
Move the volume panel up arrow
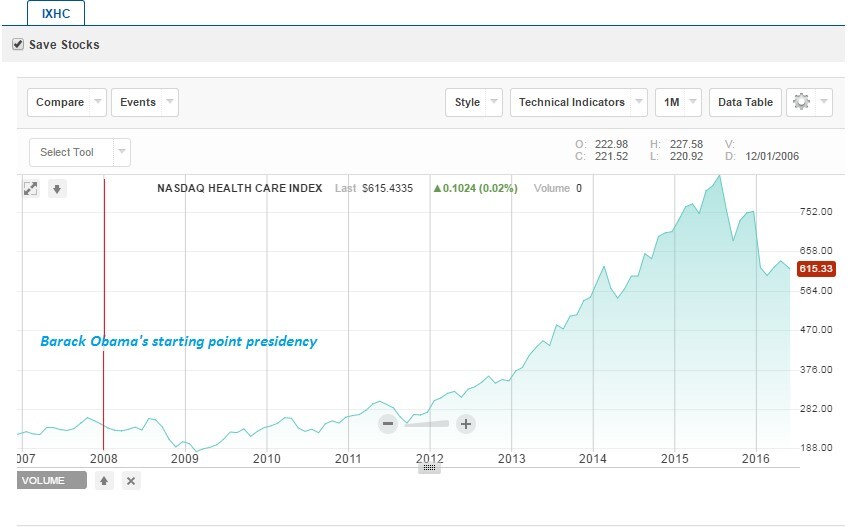(104, 481)
